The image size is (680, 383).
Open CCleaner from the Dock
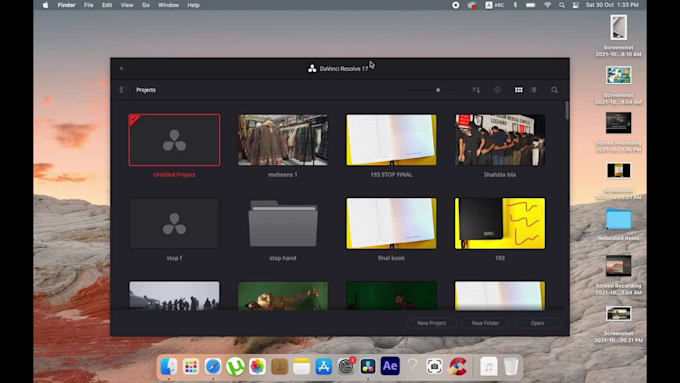(x=457, y=367)
